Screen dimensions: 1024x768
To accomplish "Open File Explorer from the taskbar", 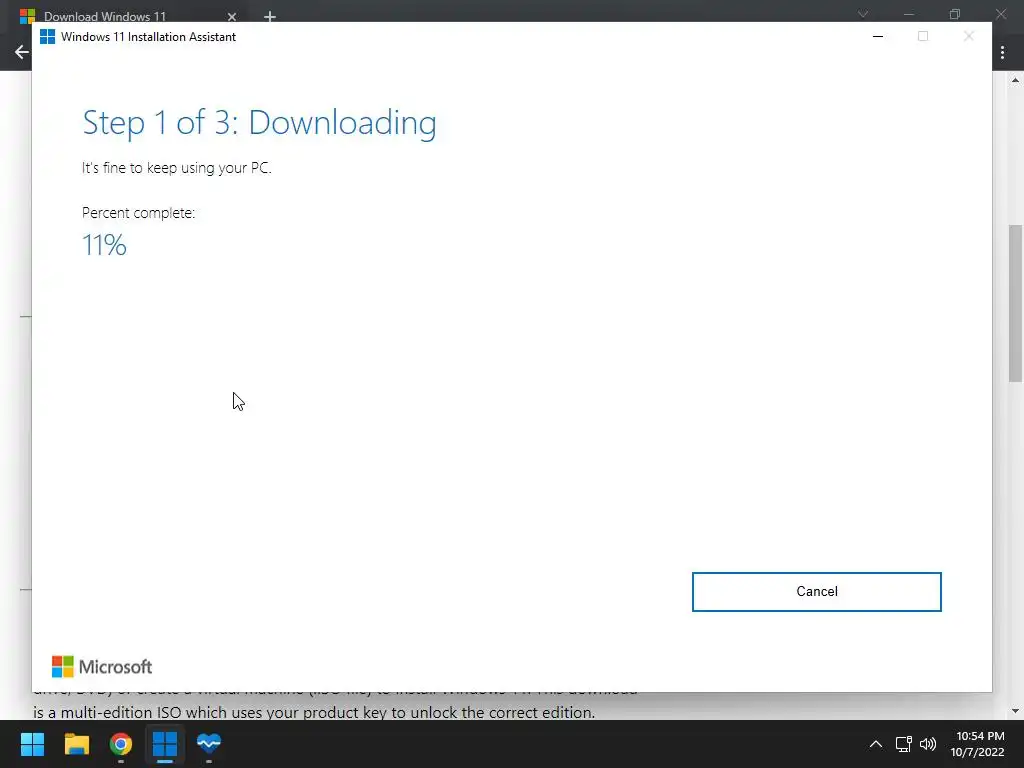I will tap(76, 743).
